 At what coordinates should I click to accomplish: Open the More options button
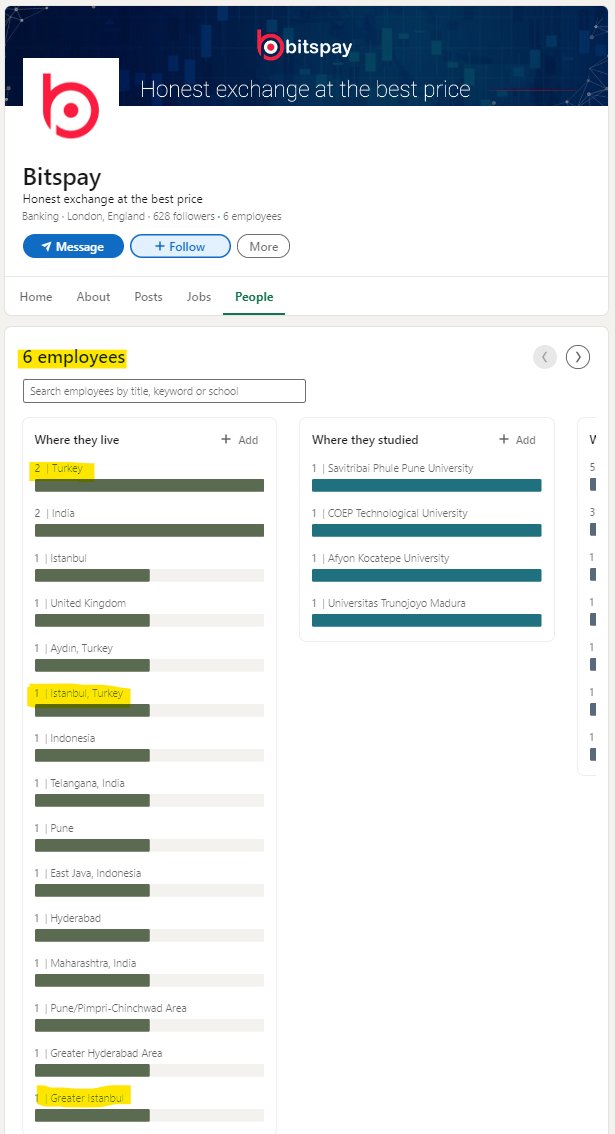coord(263,247)
